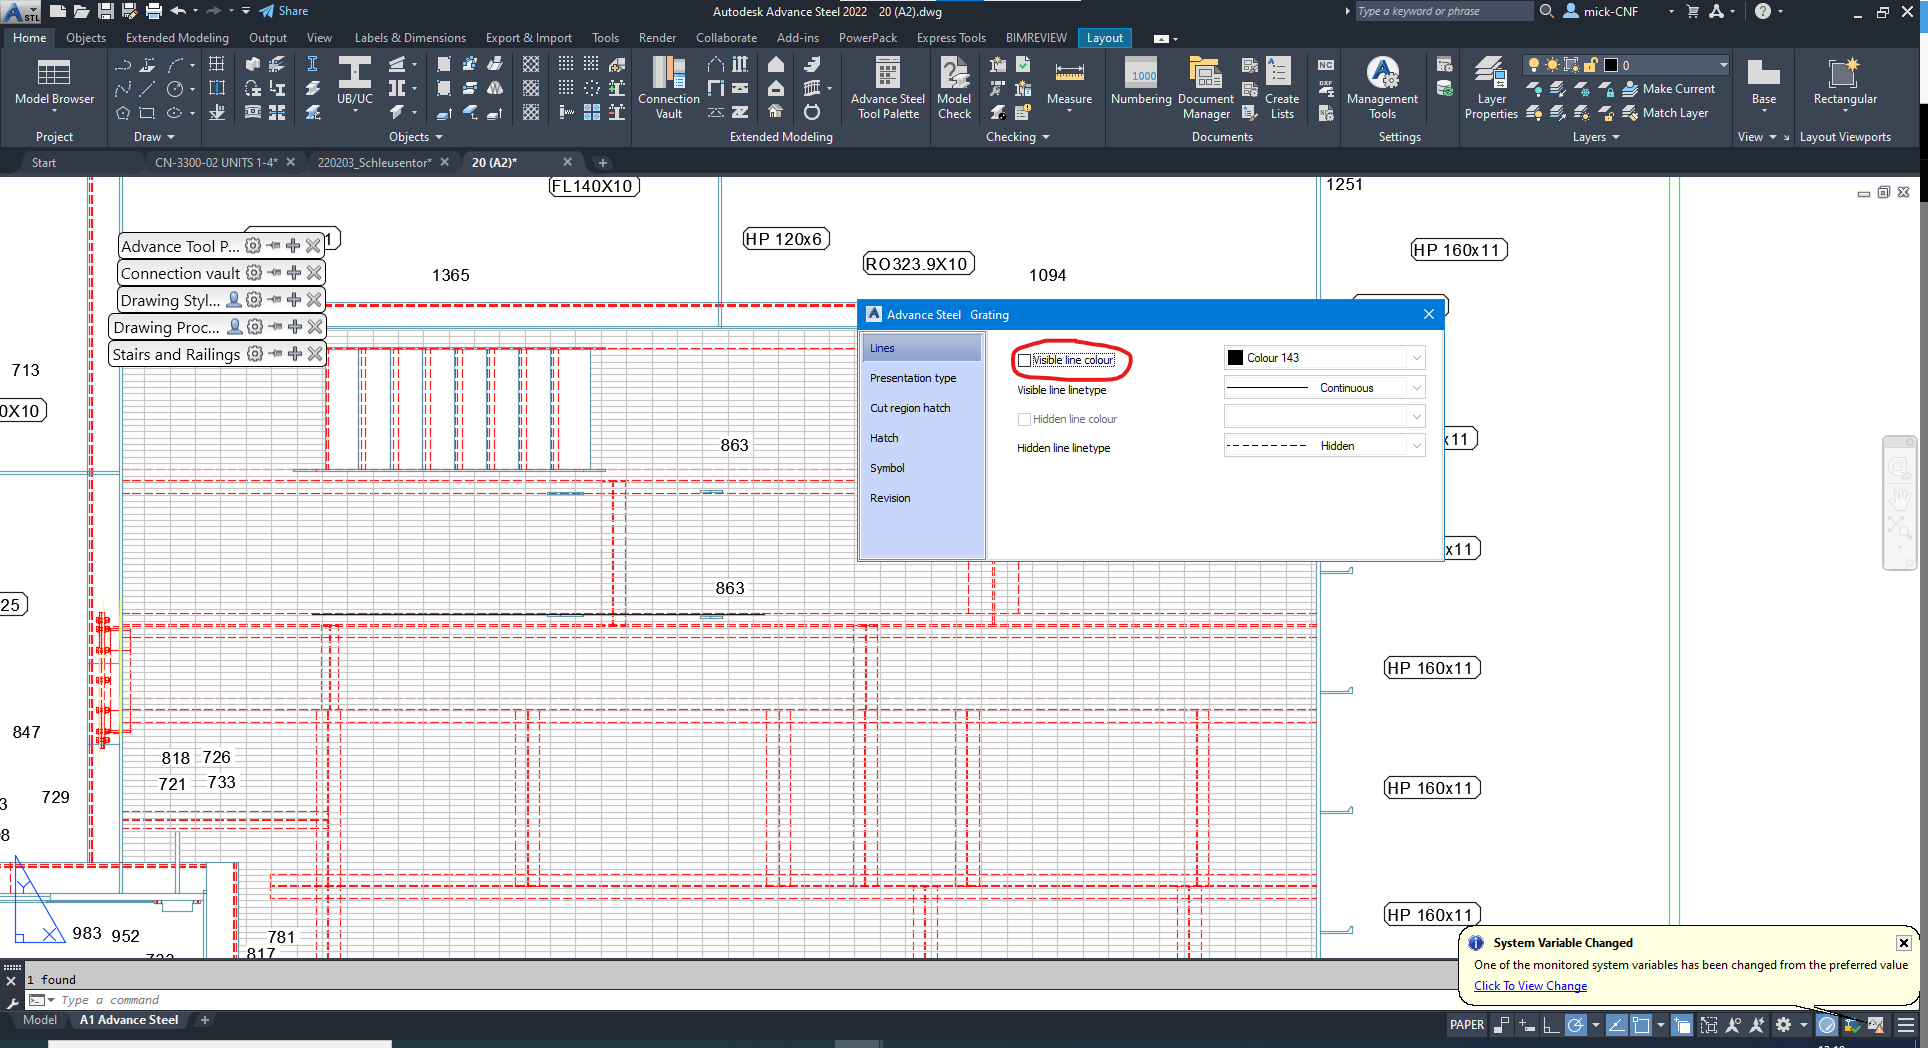Expand the layer name dropdown showing 0
The width and height of the screenshot is (1928, 1048).
1723,65
